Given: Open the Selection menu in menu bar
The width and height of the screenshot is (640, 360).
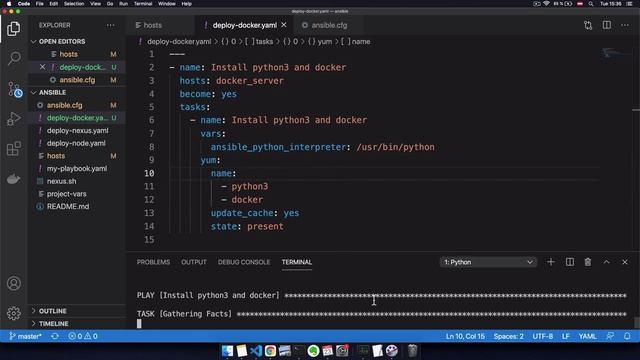Looking at the screenshot, I should [x=74, y=4].
